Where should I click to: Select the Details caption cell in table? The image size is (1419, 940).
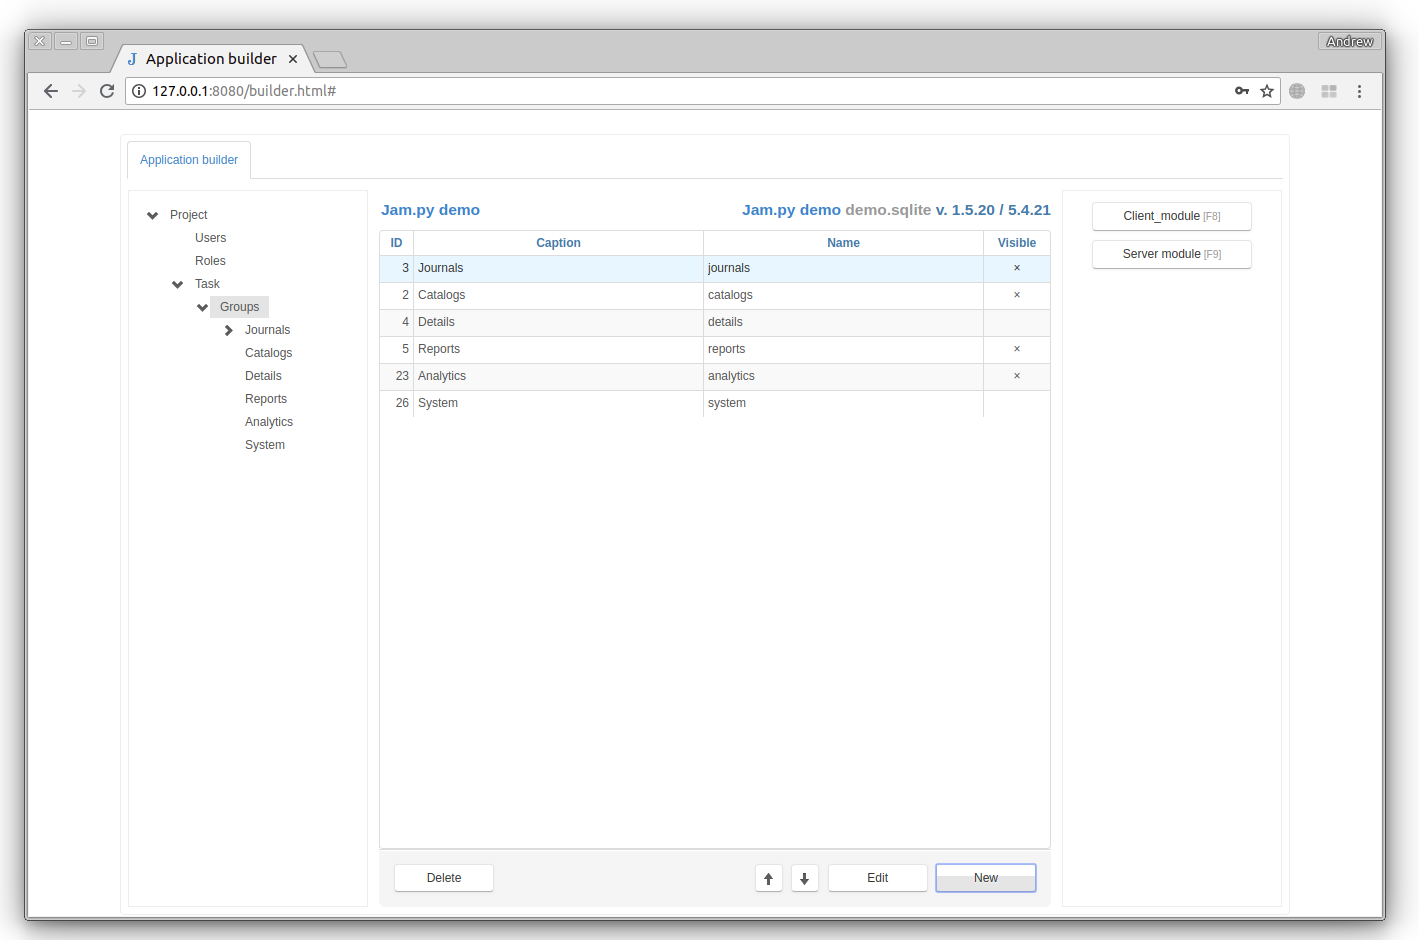pyautogui.click(x=558, y=322)
